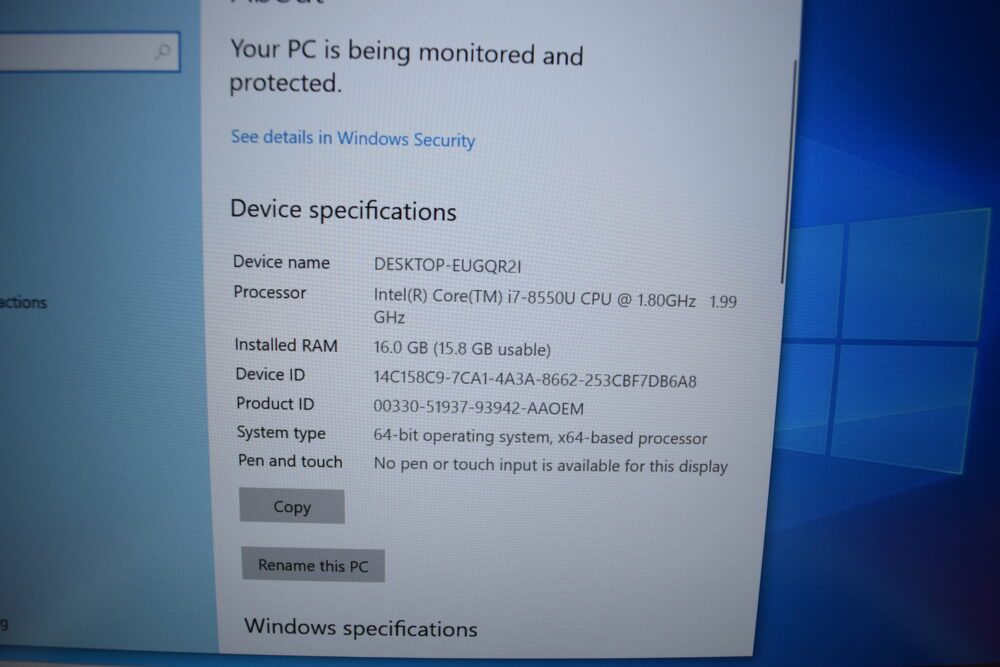Click the Rename this PC button

point(313,565)
